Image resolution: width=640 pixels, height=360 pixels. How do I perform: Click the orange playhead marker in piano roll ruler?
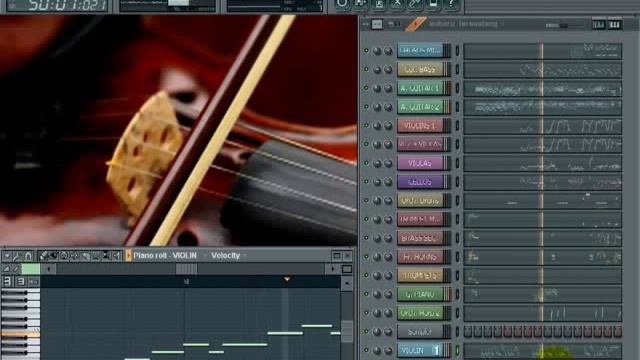point(287,280)
